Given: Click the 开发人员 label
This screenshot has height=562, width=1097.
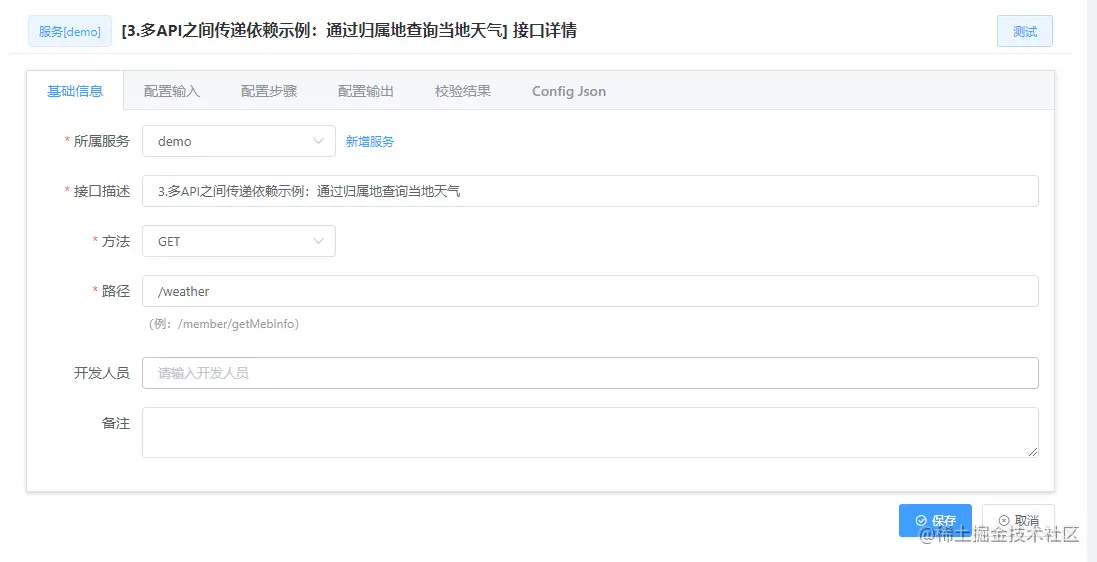Looking at the screenshot, I should pyautogui.click(x=101, y=373).
